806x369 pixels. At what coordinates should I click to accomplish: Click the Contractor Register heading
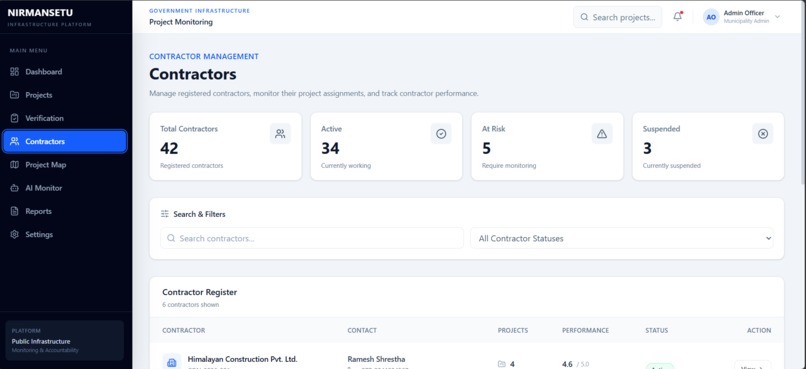(199, 292)
